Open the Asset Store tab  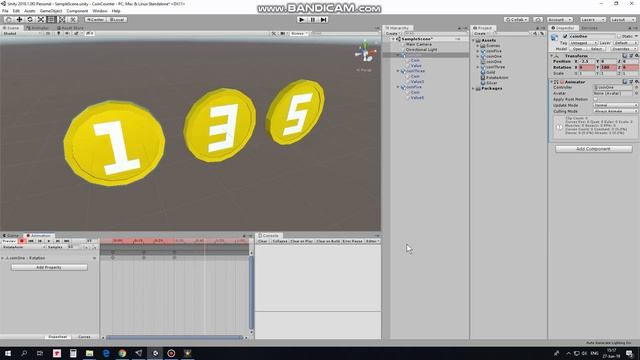tap(70, 28)
